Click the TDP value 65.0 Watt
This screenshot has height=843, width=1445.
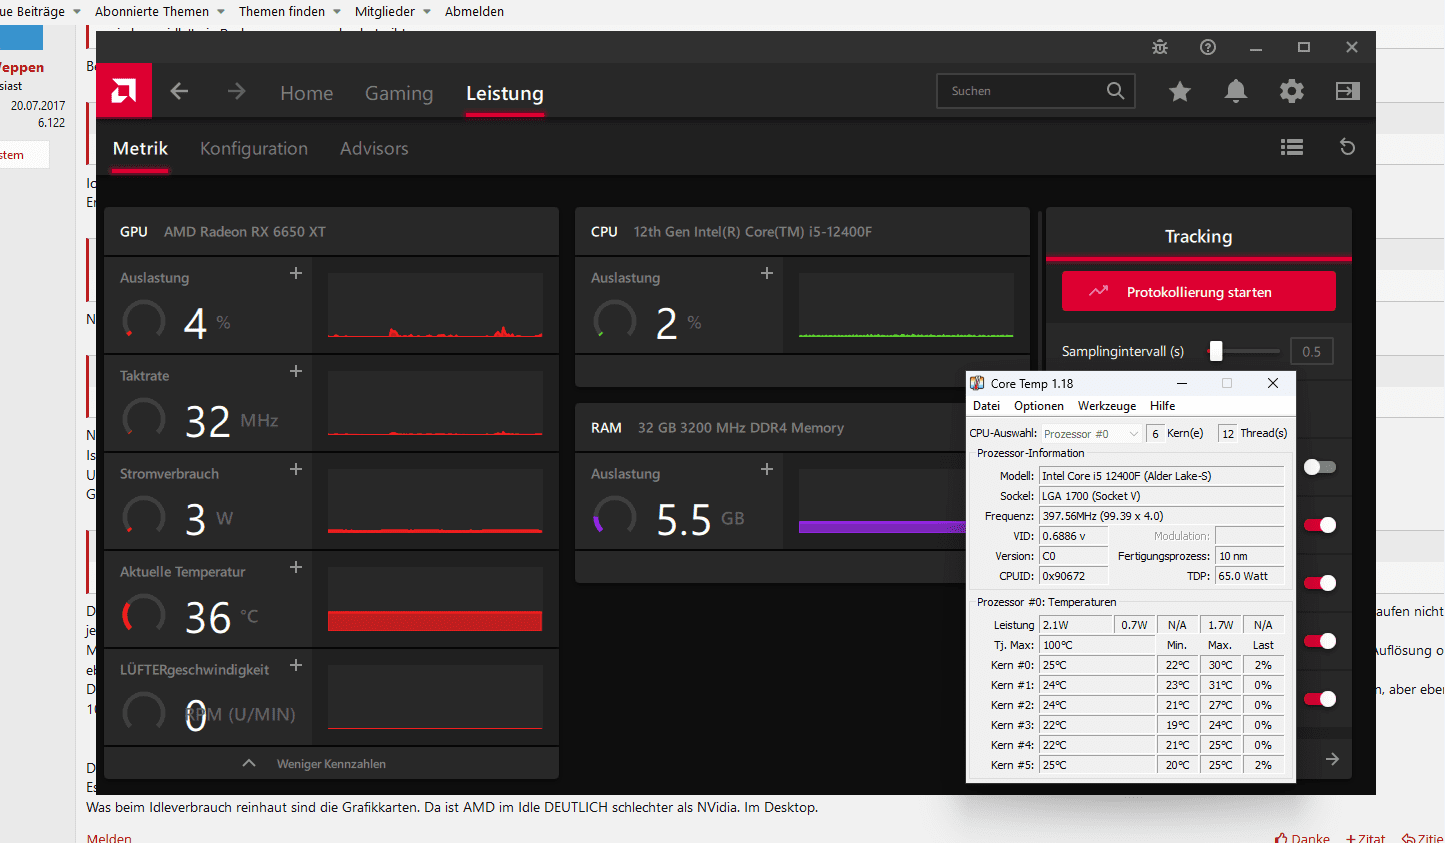click(1249, 576)
